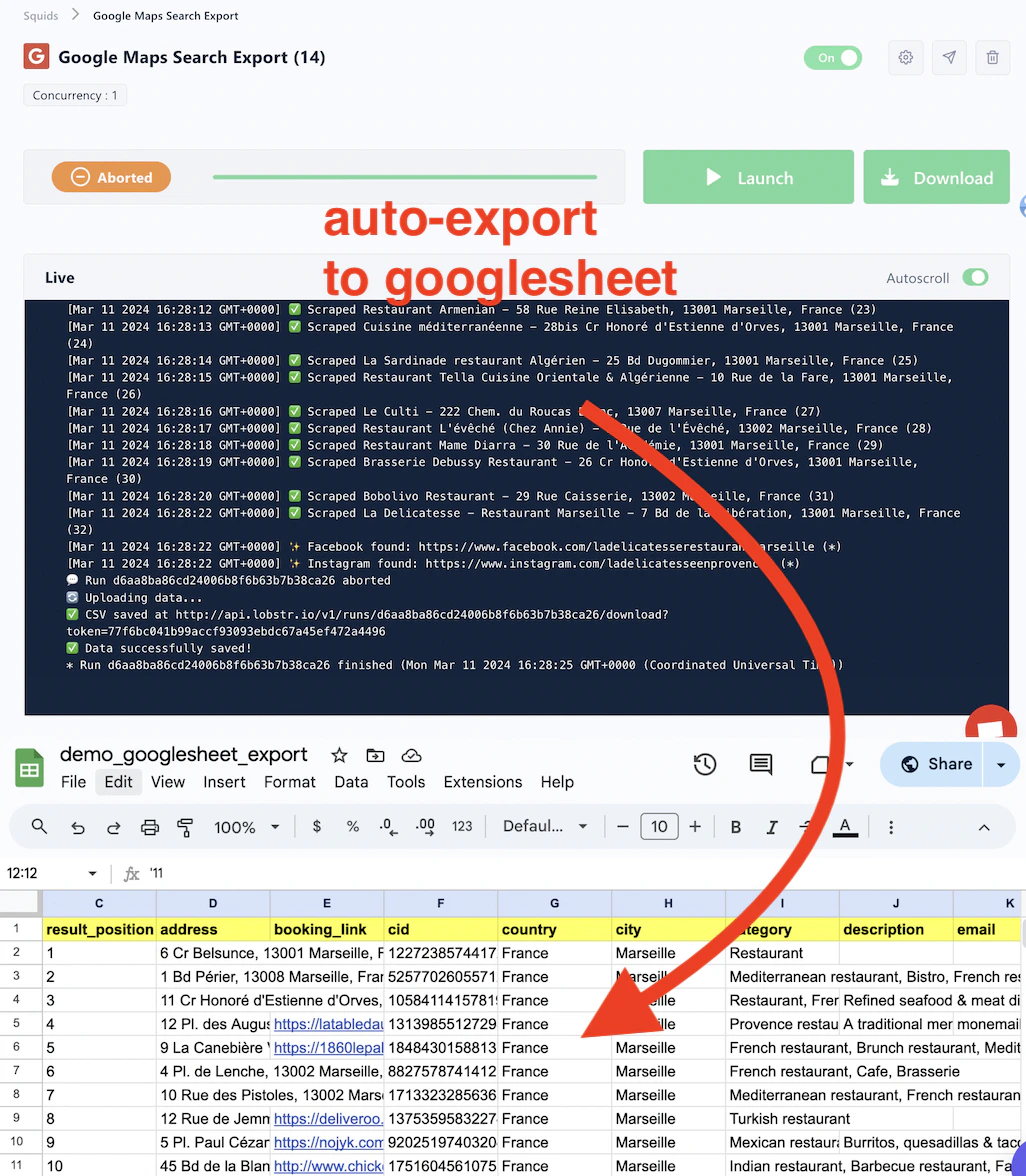Open Google Sheets home icon

pos(29,767)
